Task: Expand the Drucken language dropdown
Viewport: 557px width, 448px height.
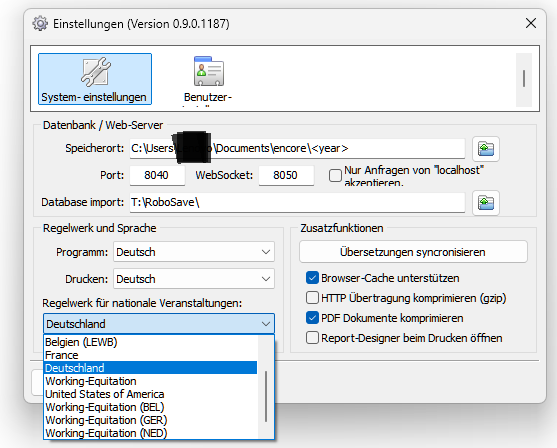Action: (x=194, y=279)
